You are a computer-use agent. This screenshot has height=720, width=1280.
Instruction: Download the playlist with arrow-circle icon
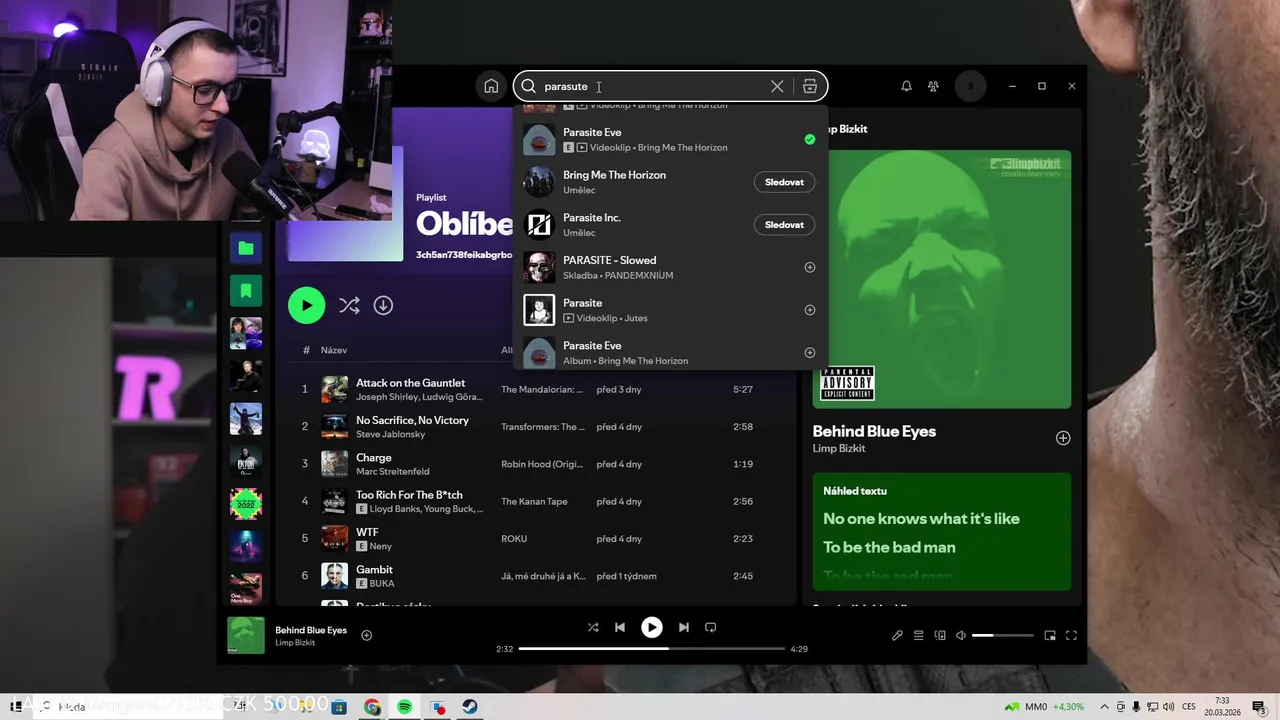click(383, 305)
